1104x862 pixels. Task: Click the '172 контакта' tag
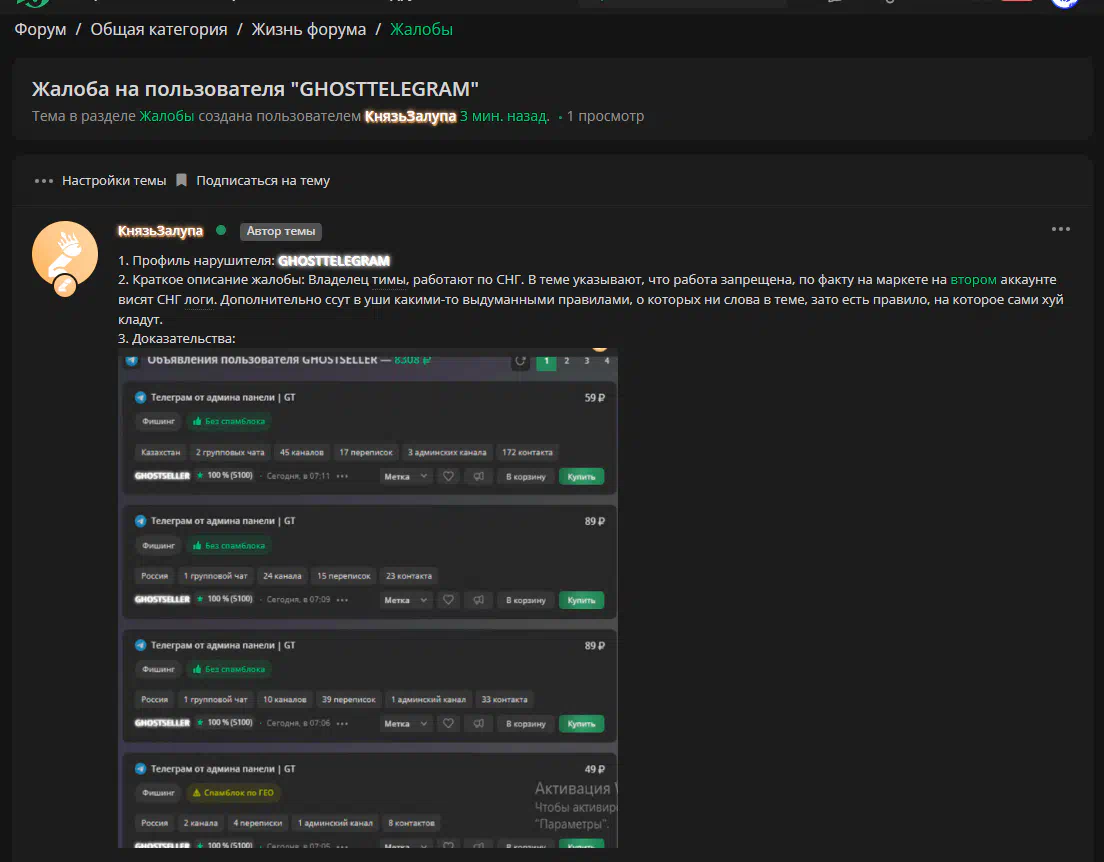[527, 452]
